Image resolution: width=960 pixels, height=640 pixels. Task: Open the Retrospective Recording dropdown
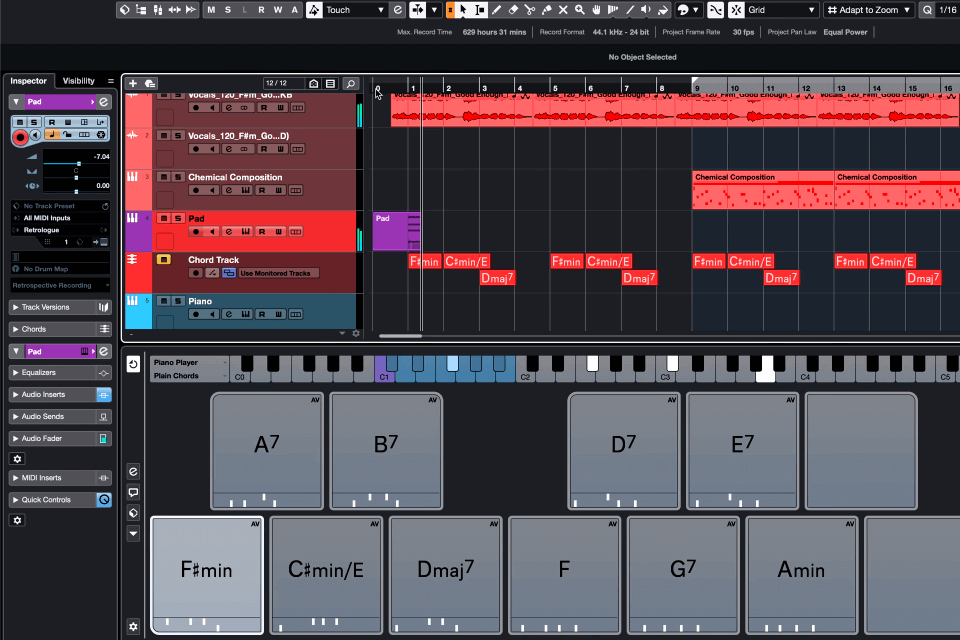61,285
